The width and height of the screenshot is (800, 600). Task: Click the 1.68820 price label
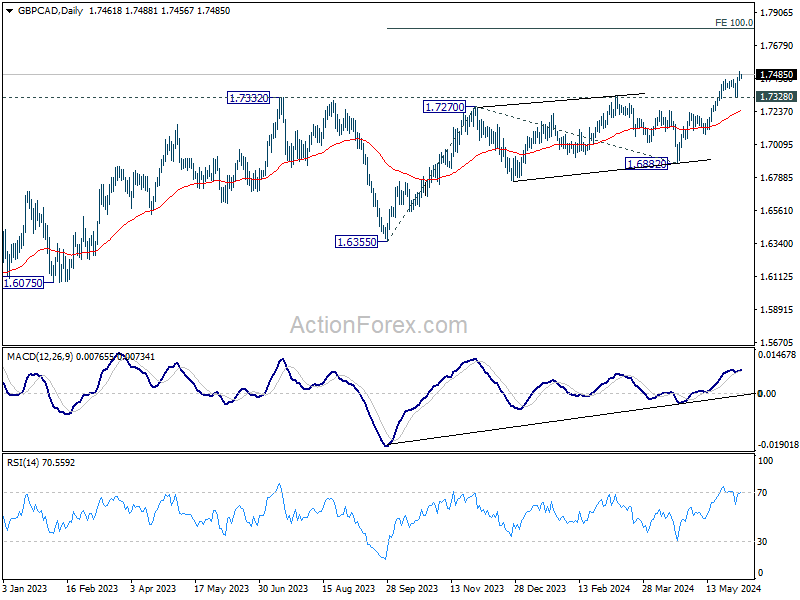click(x=646, y=164)
